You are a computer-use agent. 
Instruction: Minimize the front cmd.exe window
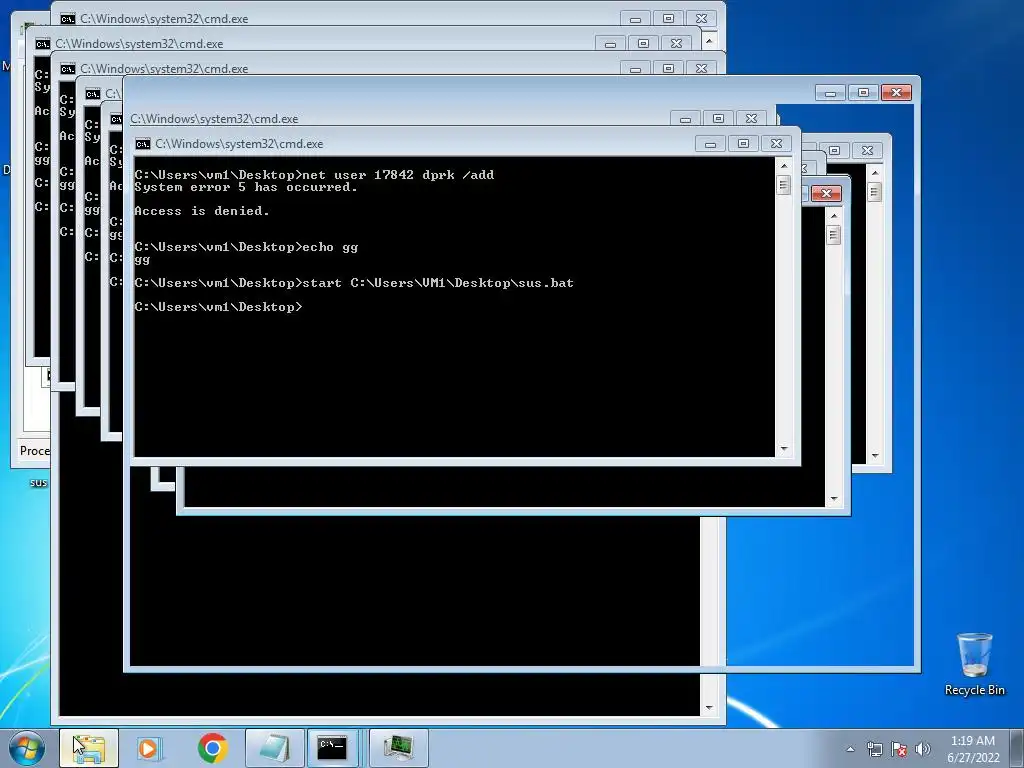tap(710, 144)
